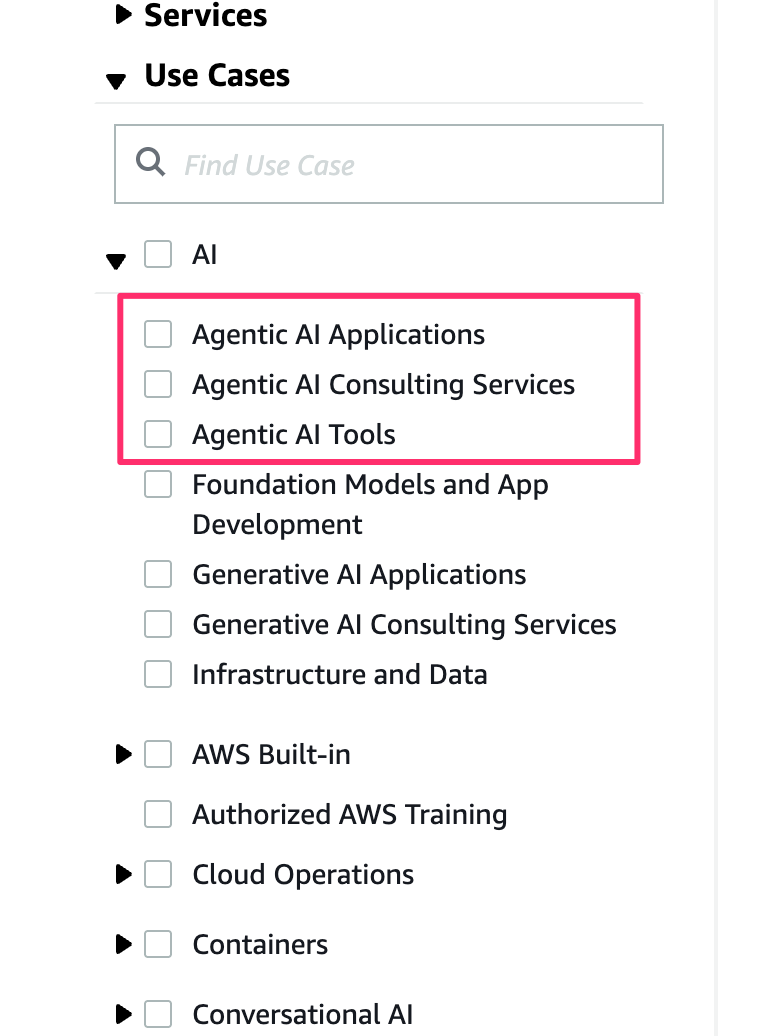The width and height of the screenshot is (766, 1036).
Task: Select the Infrastructure and Data checkbox
Action: (158, 675)
